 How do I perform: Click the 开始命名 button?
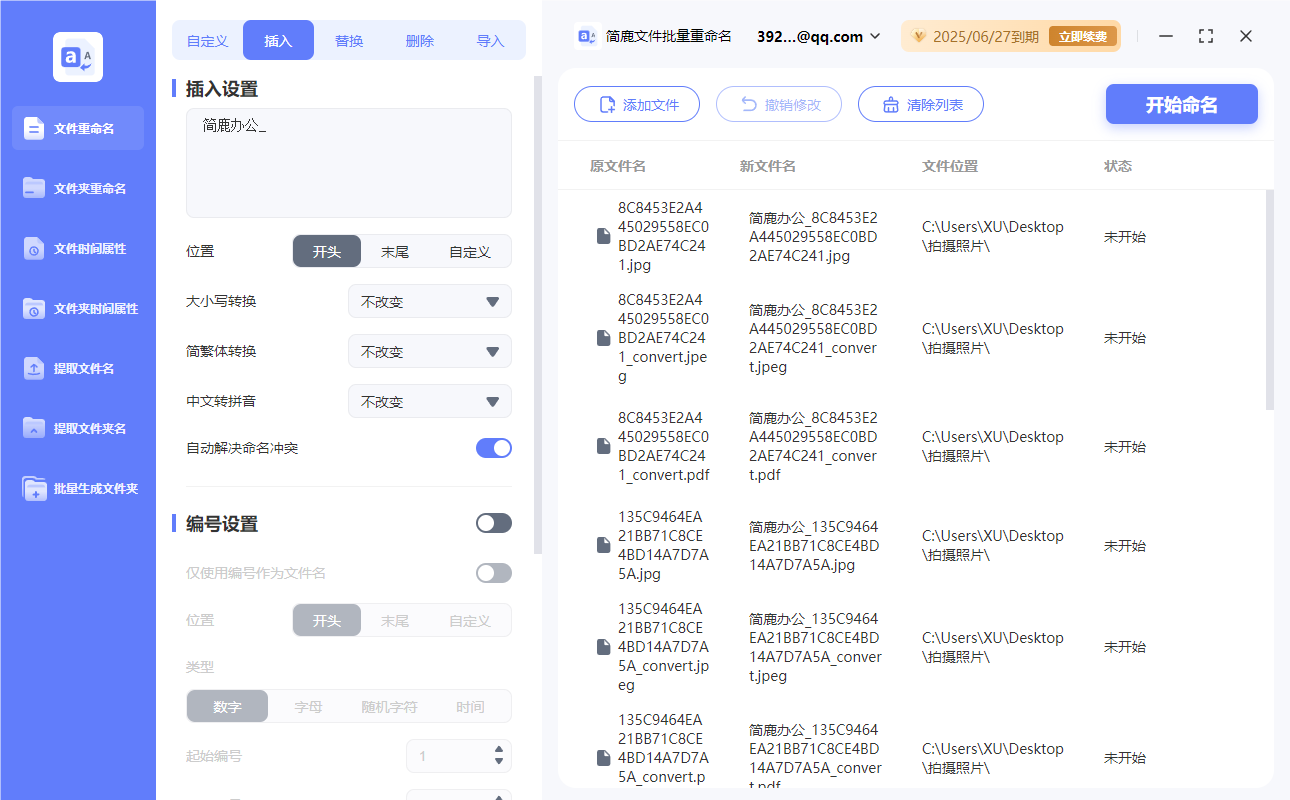point(1181,104)
